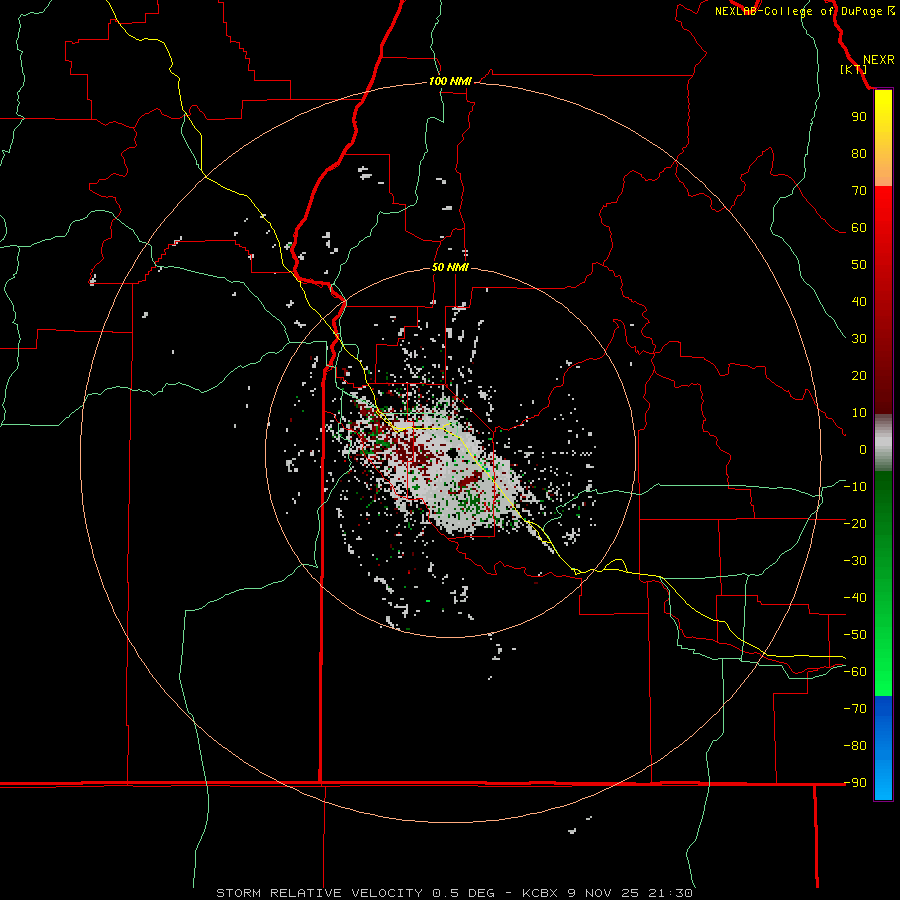This screenshot has width=900, height=900.
Task: Click the -30 scale value
Action: [x=855, y=561]
